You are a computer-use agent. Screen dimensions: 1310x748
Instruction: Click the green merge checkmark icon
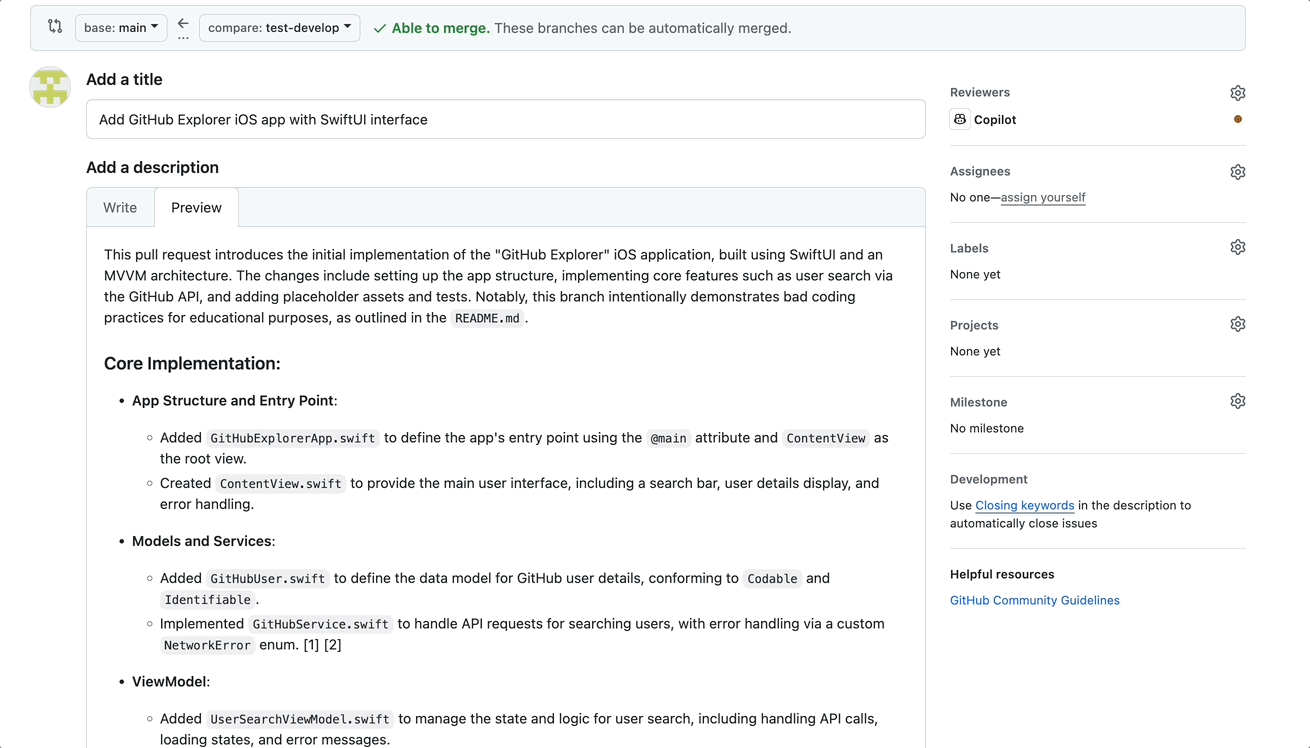(380, 29)
